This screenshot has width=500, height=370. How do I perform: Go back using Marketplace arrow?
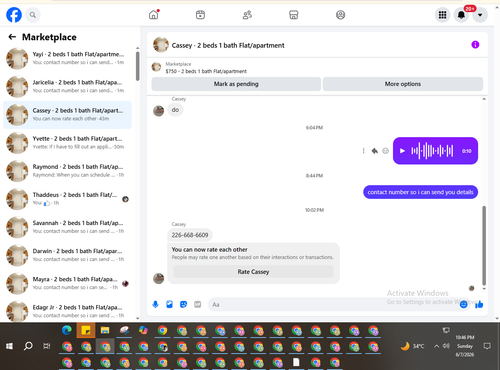click(x=12, y=37)
